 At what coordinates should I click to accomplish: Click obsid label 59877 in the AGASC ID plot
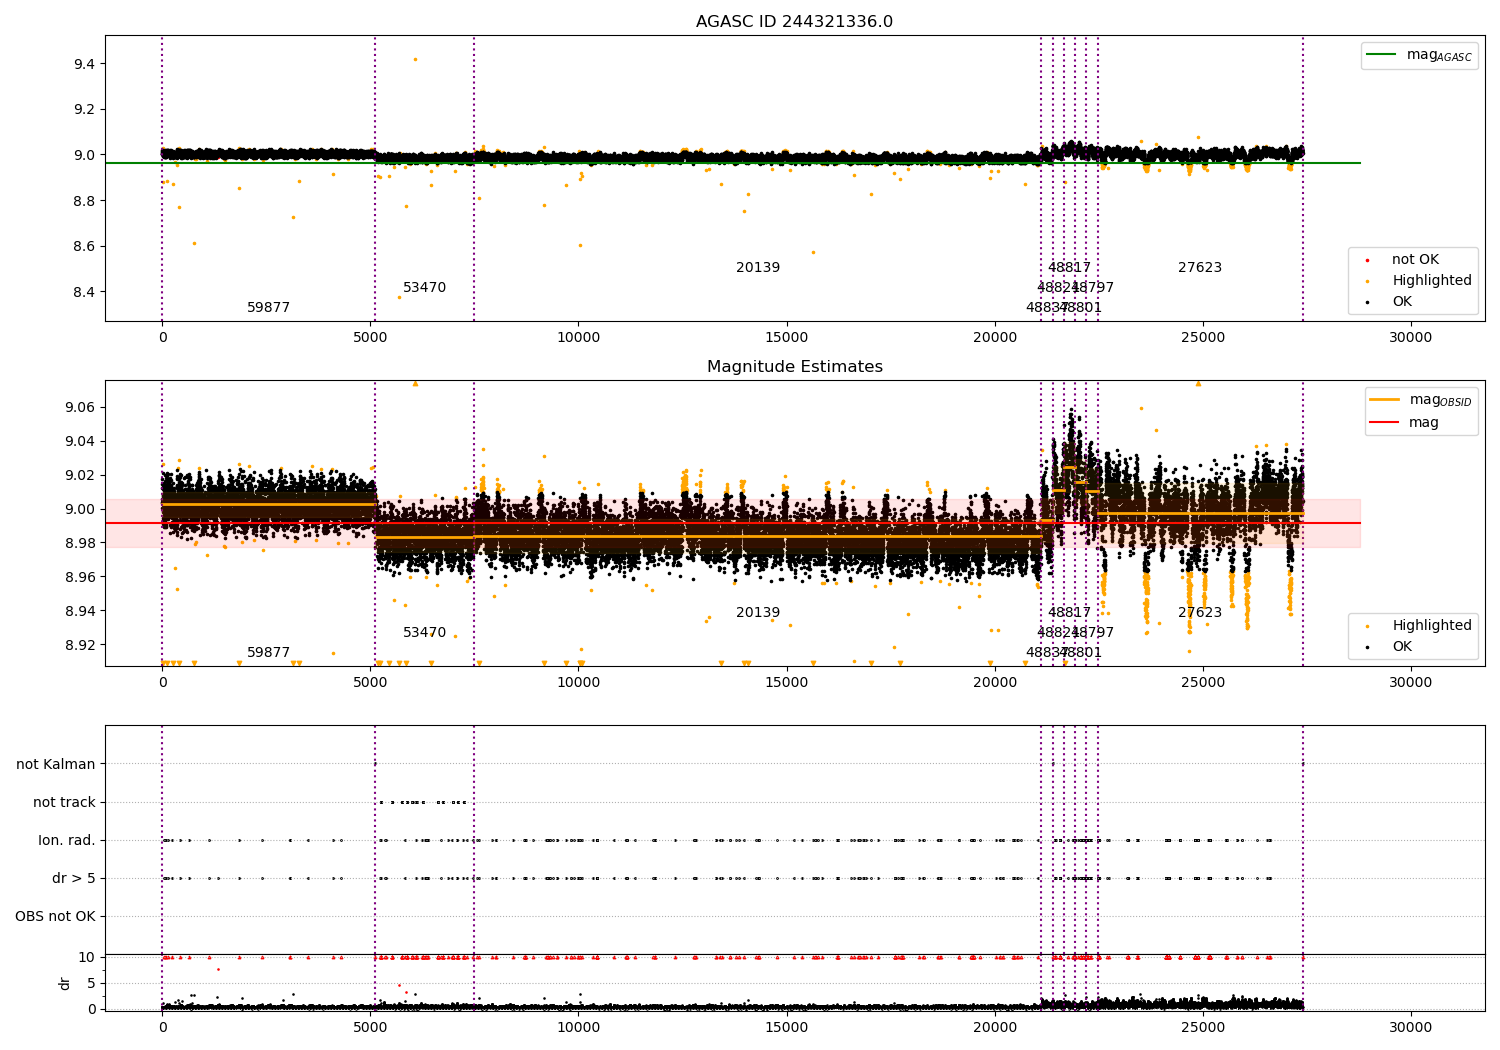268,308
